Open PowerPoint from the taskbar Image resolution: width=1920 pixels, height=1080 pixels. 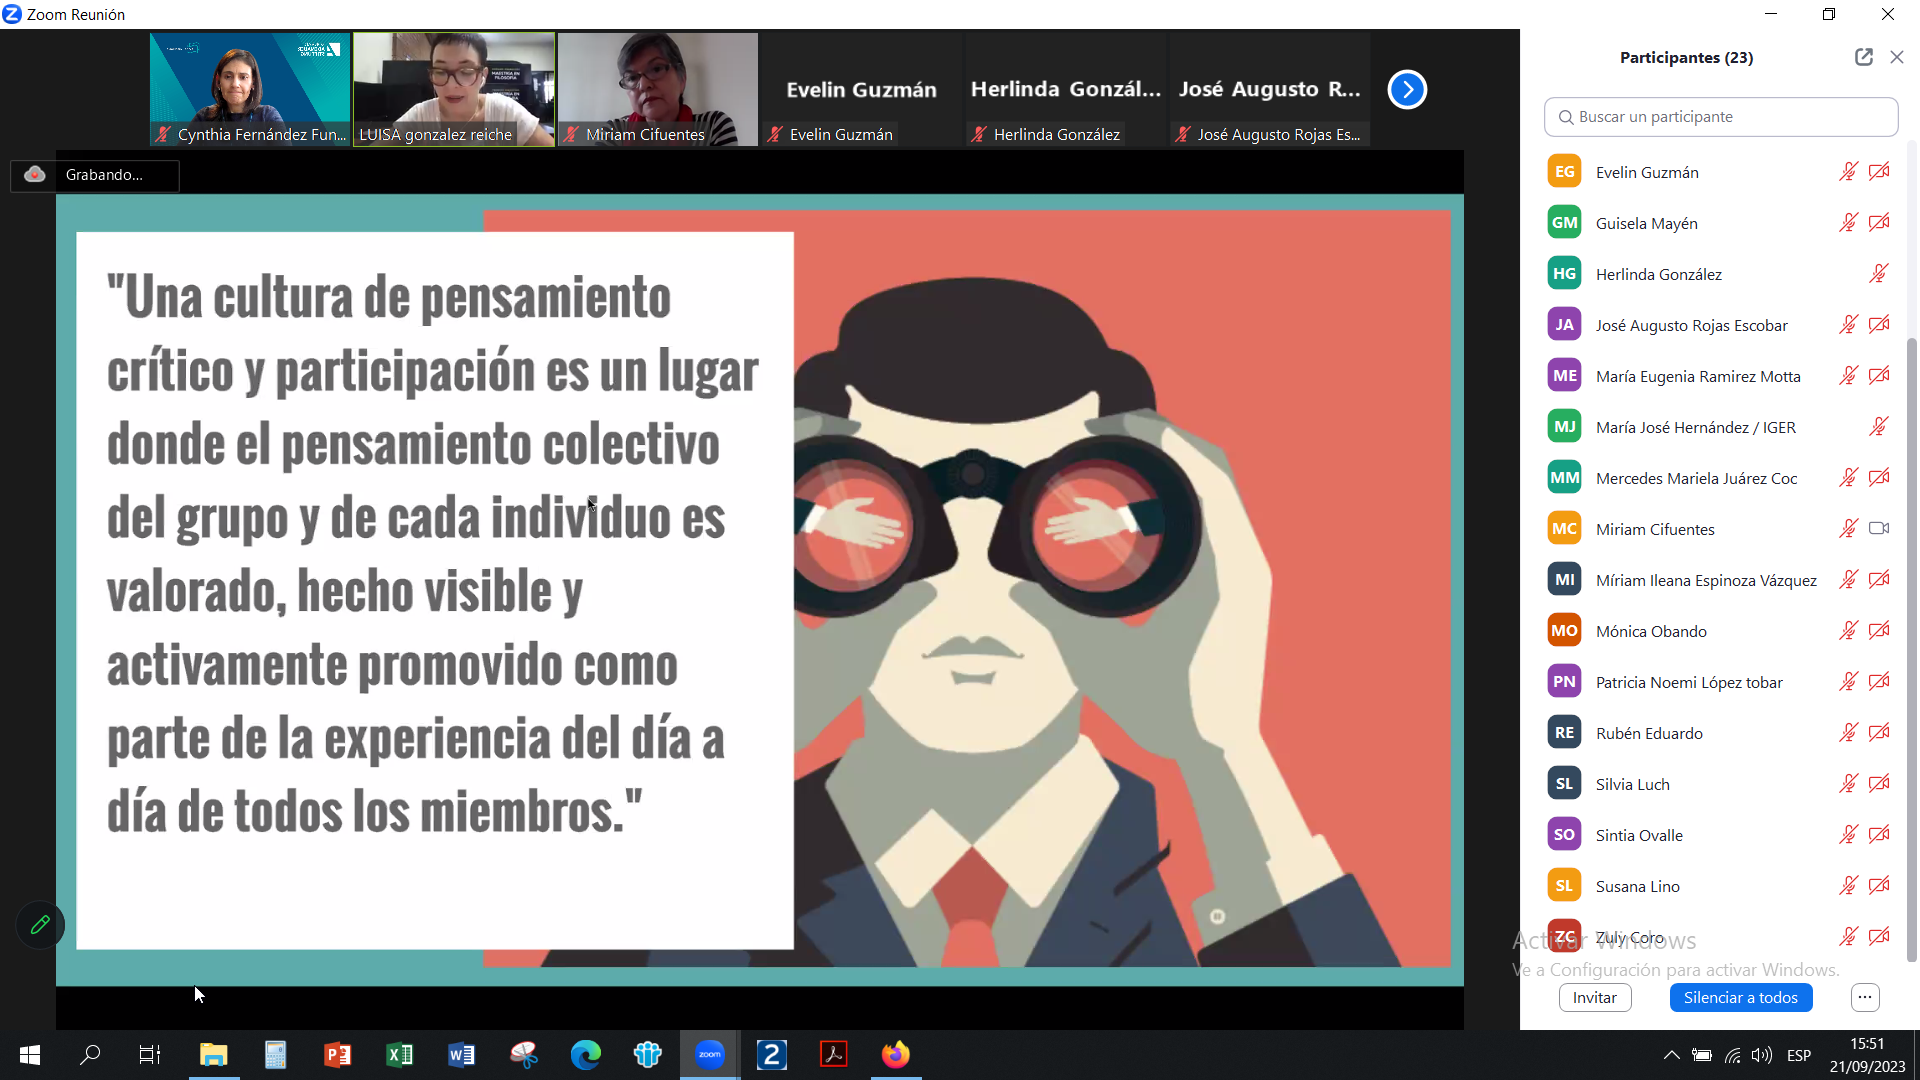[337, 1054]
